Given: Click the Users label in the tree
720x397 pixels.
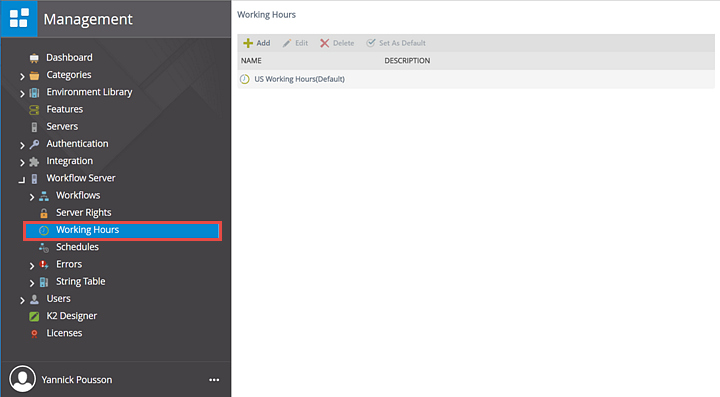Looking at the screenshot, I should [x=58, y=298].
